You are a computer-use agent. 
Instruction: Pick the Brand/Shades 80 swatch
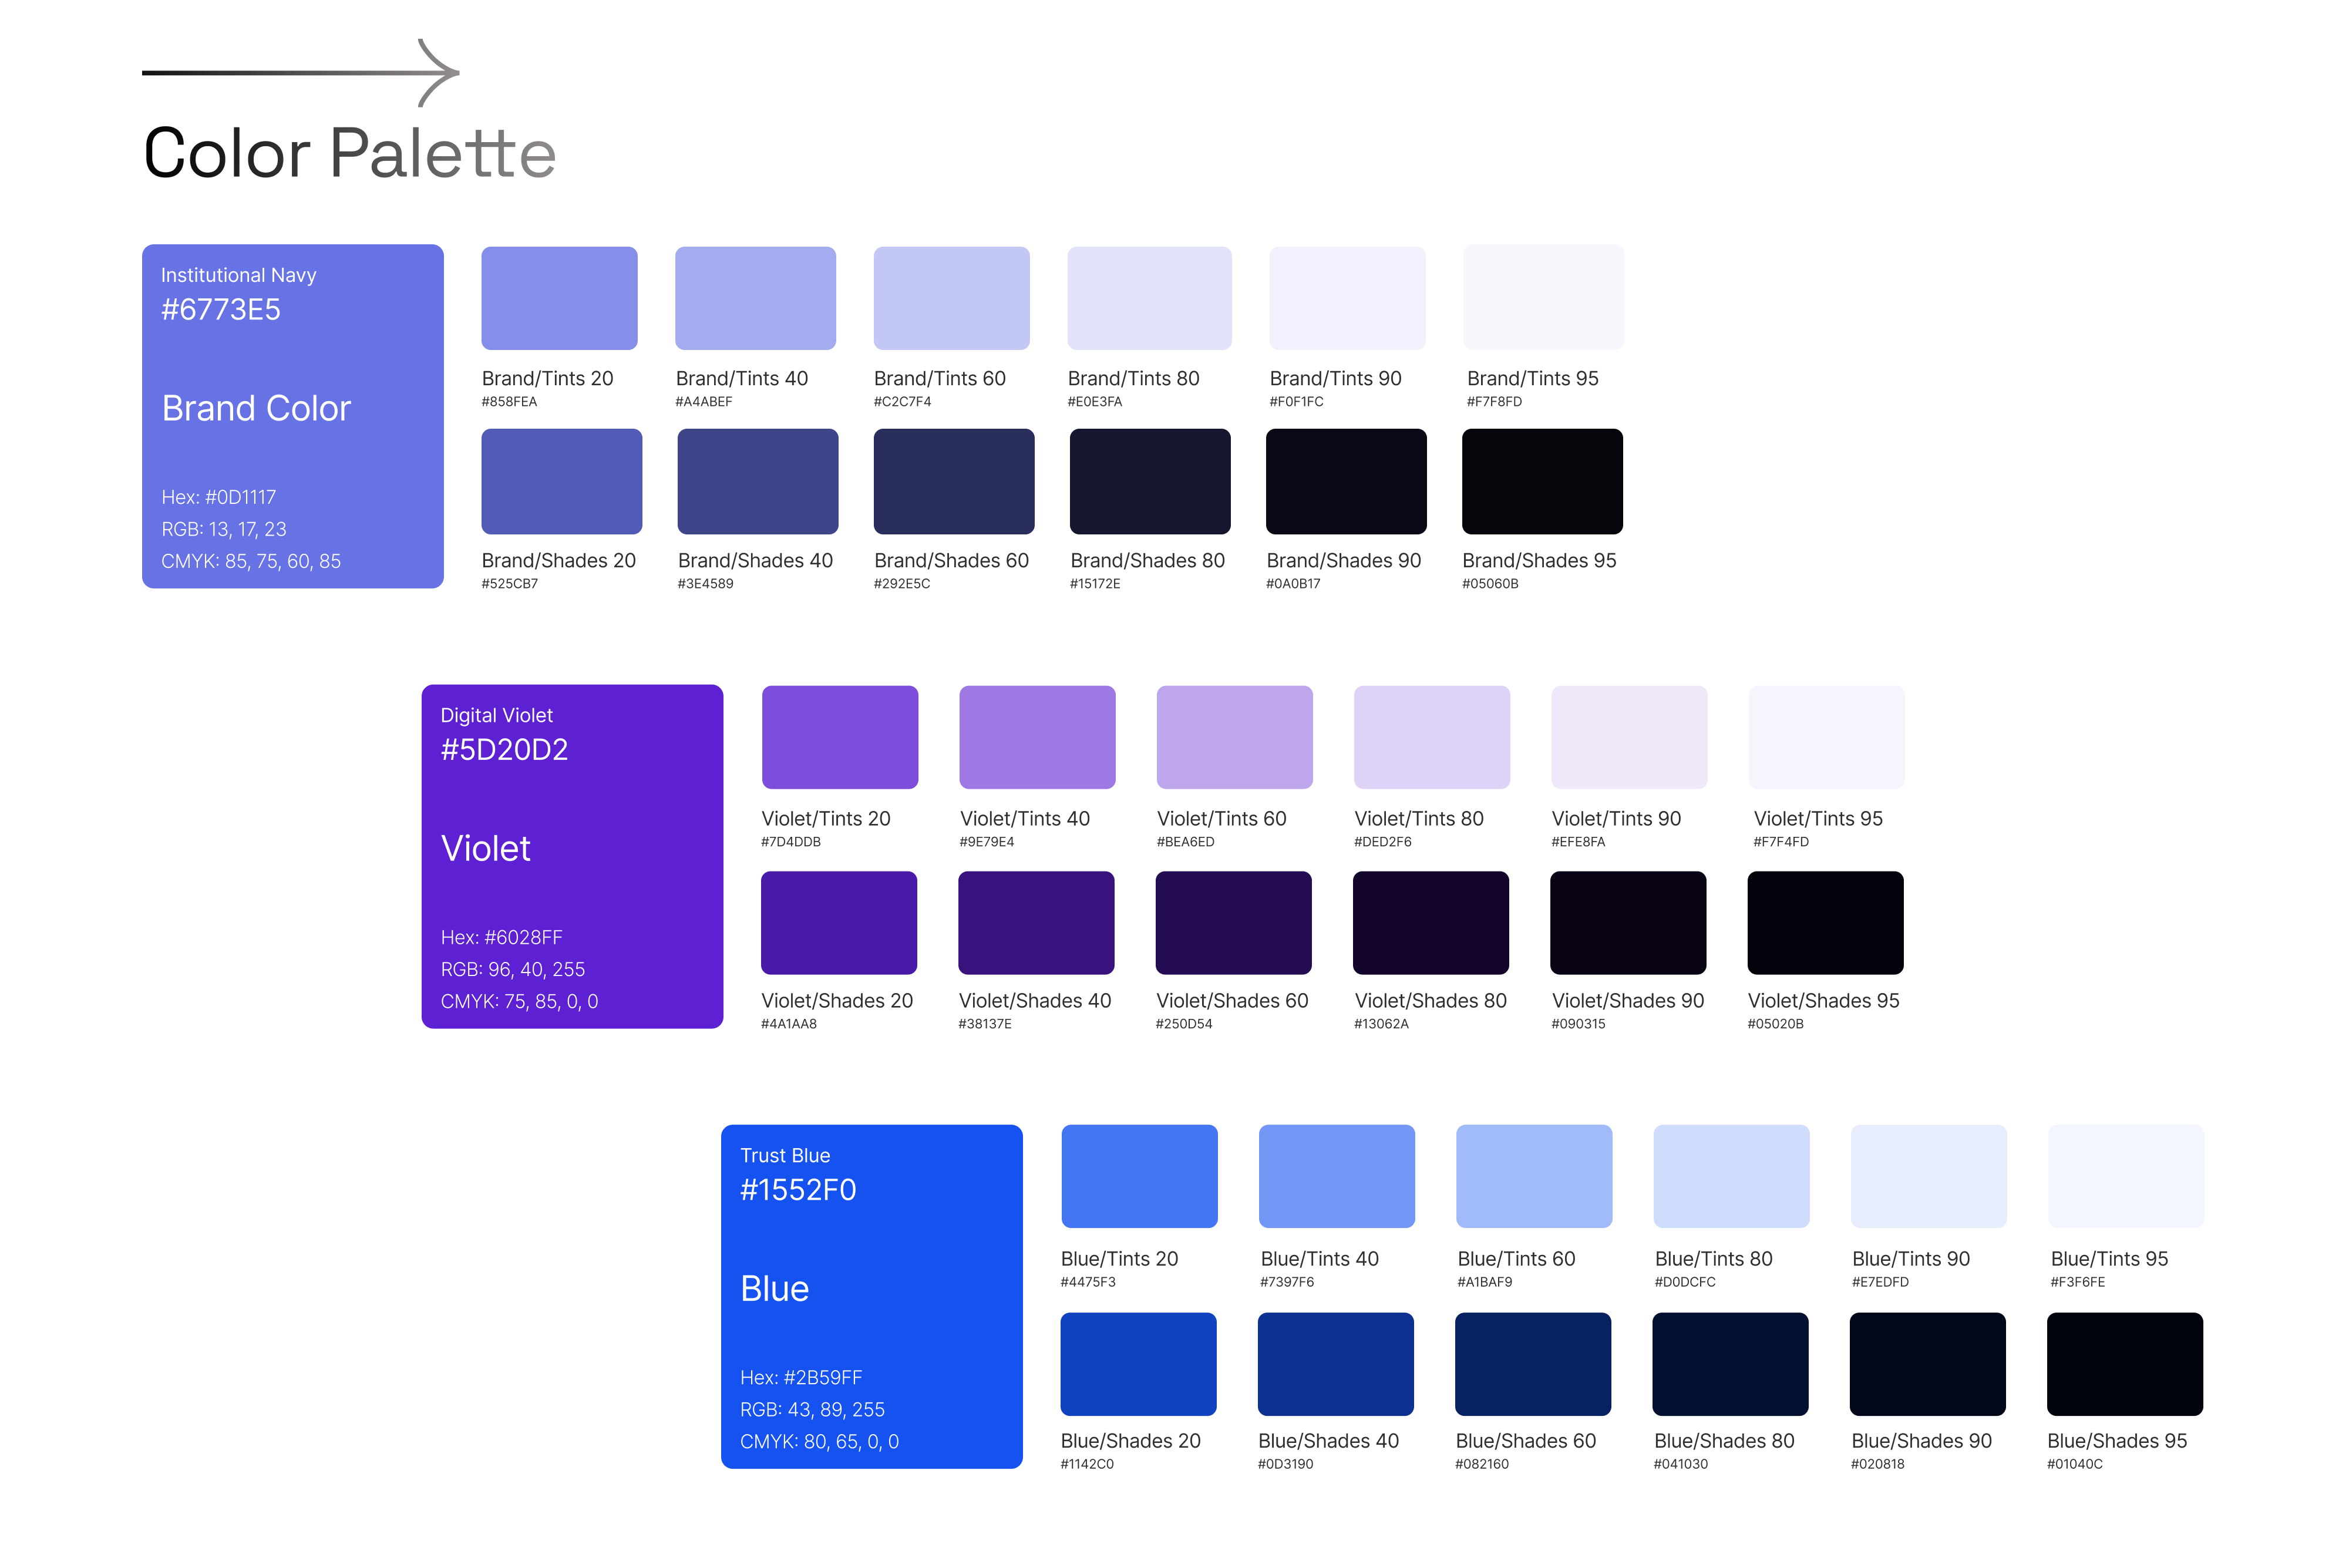(x=1149, y=481)
